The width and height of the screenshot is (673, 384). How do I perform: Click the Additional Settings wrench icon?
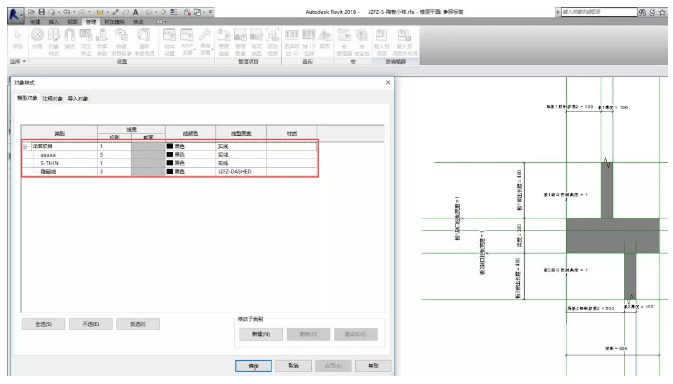[205, 42]
